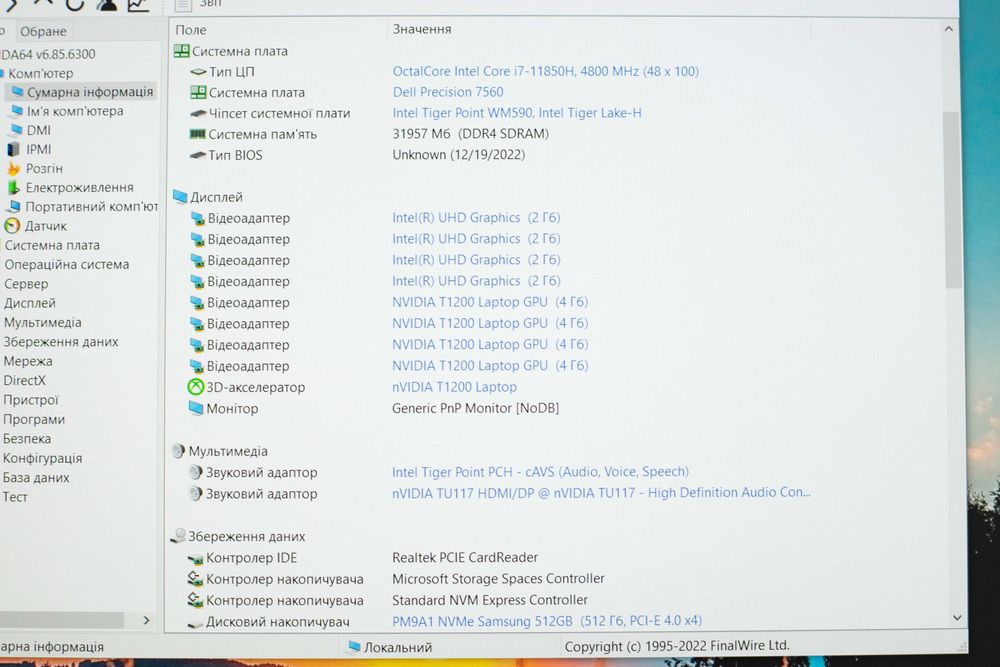This screenshot has height=667, width=1000.
Task: Open the nVIDIA T1200 Laptop link
Action: 454,387
